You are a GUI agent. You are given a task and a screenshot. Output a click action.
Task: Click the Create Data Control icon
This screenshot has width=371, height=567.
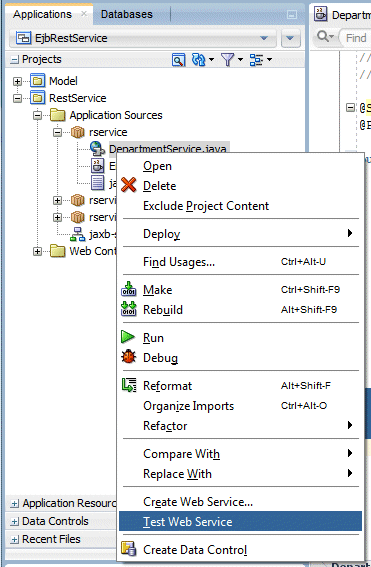pos(129,549)
